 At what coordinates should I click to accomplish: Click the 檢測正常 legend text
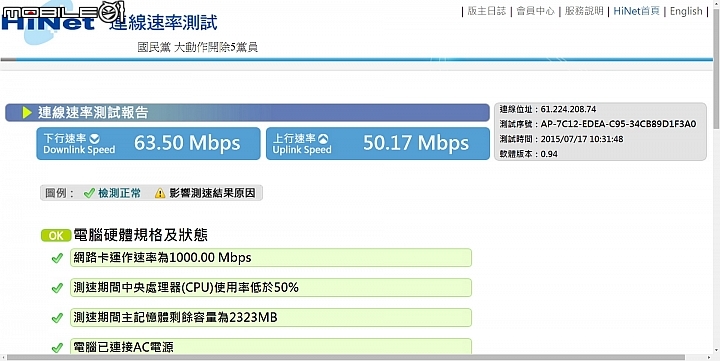[x=119, y=193]
